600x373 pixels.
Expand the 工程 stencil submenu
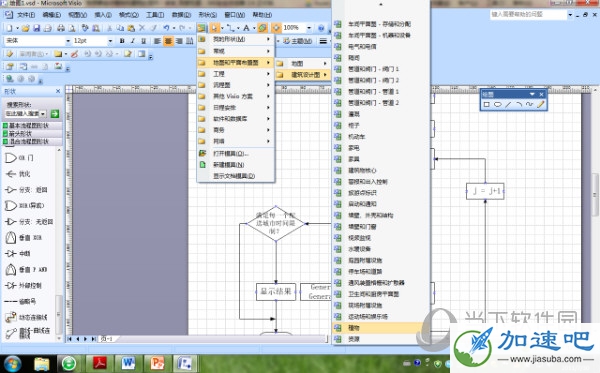236,73
